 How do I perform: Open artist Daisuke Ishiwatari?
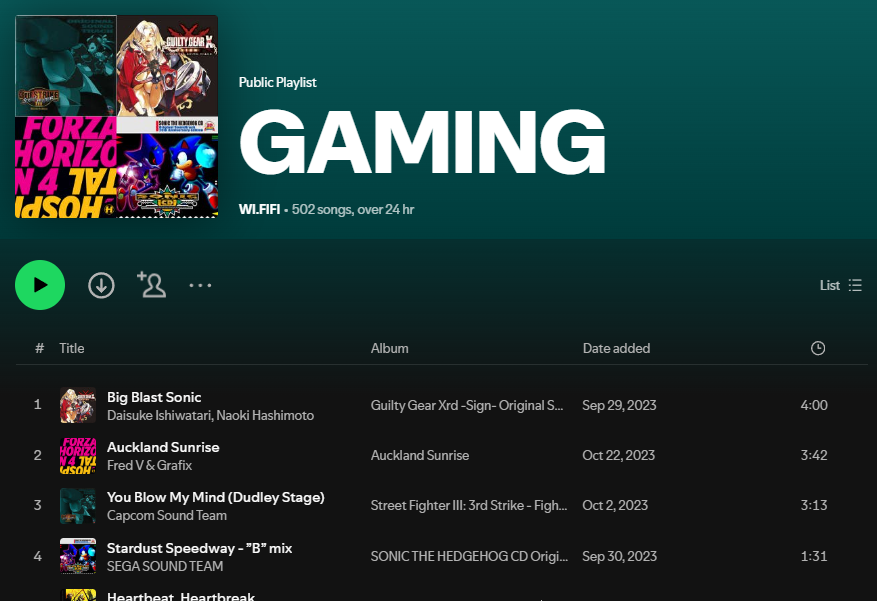pyautogui.click(x=159, y=415)
